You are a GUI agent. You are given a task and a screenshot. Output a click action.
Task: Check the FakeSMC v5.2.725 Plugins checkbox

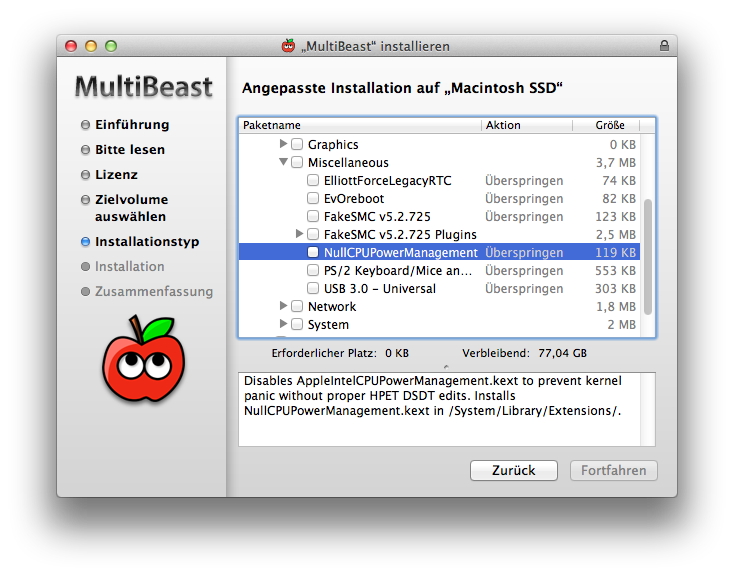pos(313,234)
